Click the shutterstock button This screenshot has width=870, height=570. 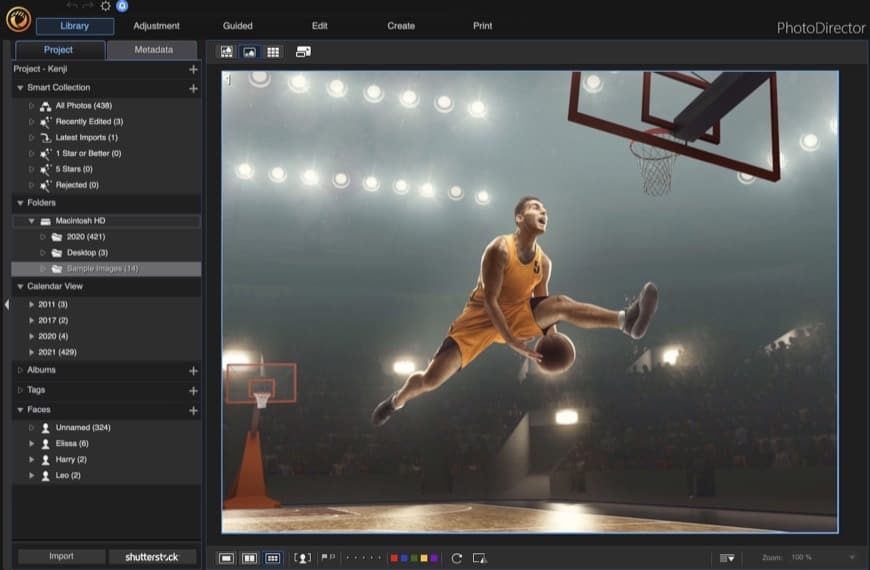pyautogui.click(x=152, y=557)
